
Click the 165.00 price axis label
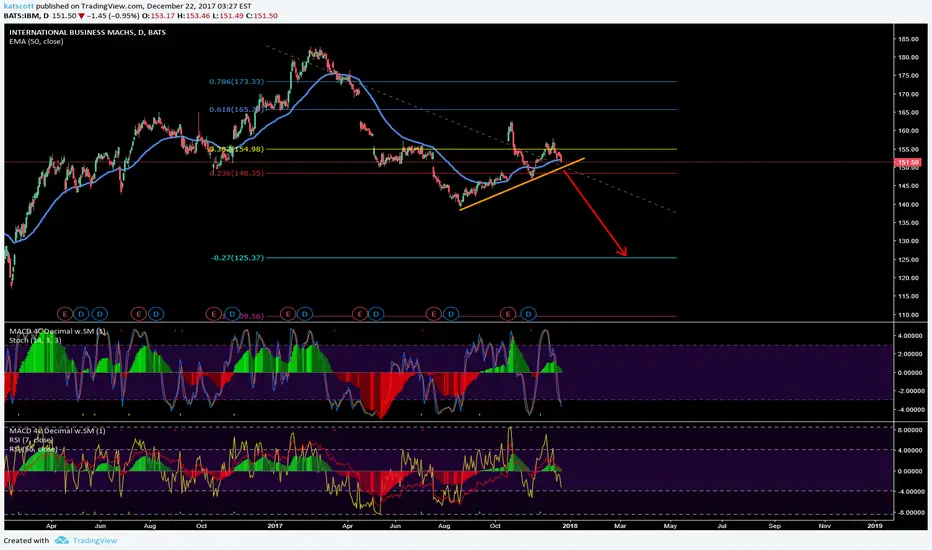coord(908,112)
